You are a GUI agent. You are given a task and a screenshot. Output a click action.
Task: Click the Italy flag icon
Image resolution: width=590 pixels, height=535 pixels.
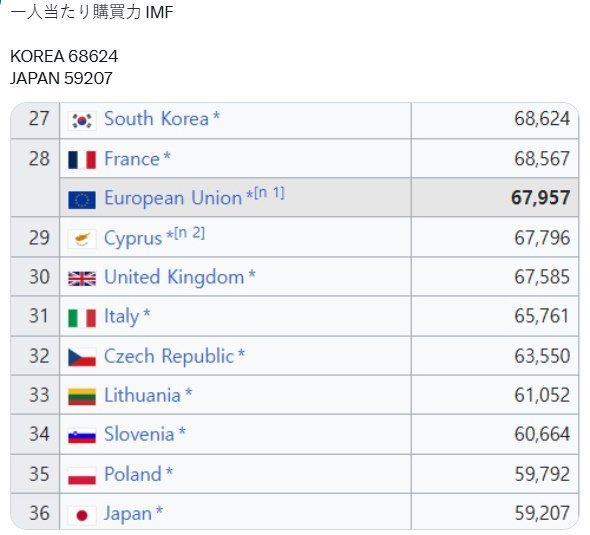82,318
